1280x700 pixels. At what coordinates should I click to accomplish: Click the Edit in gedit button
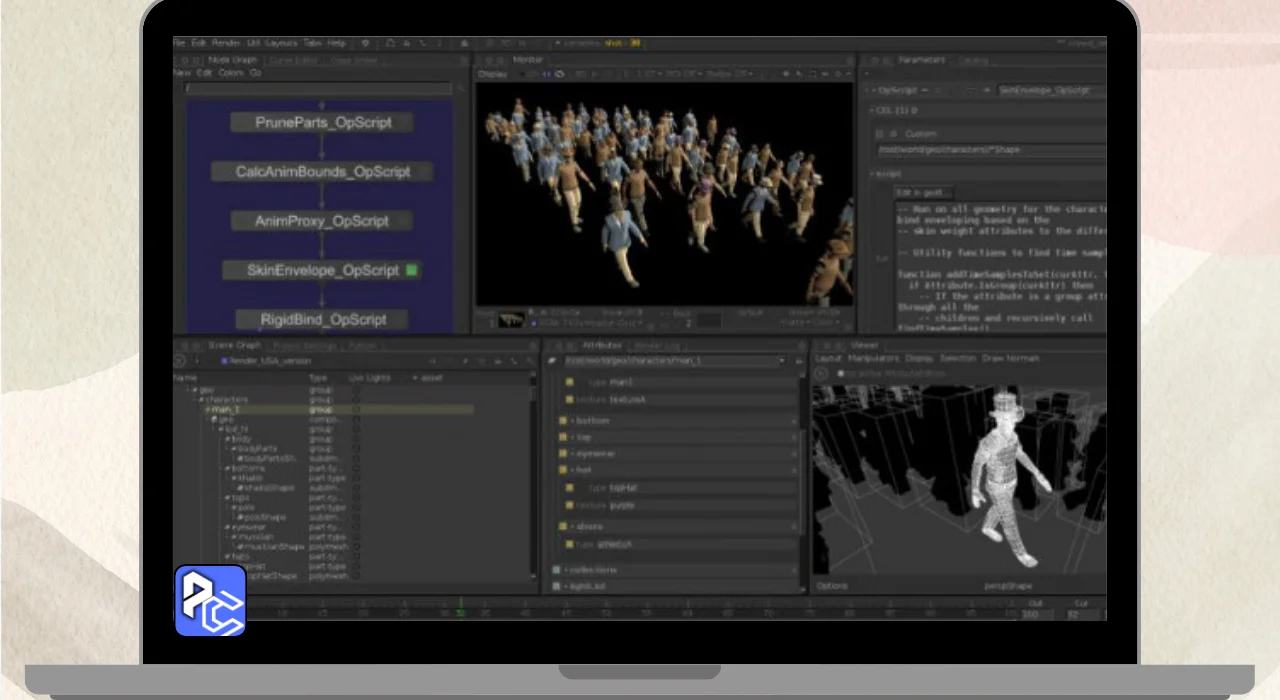pyautogui.click(x=923, y=192)
